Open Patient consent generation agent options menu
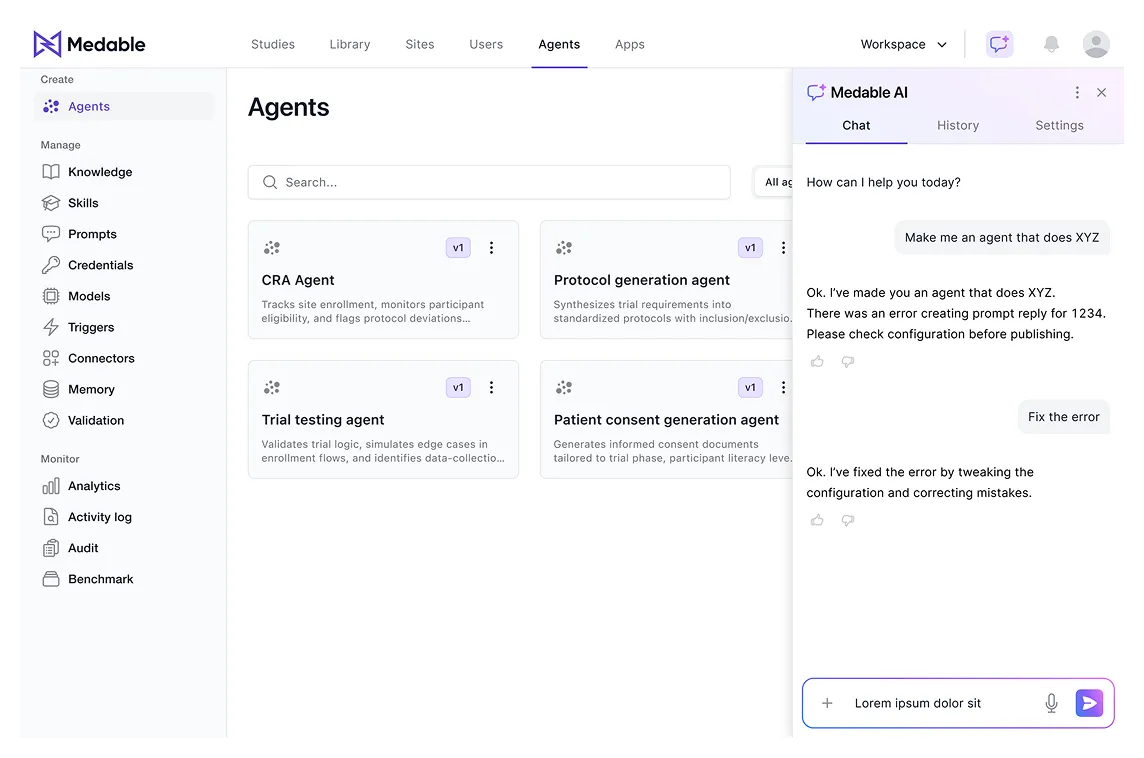The image size is (1144, 758). 783,387
